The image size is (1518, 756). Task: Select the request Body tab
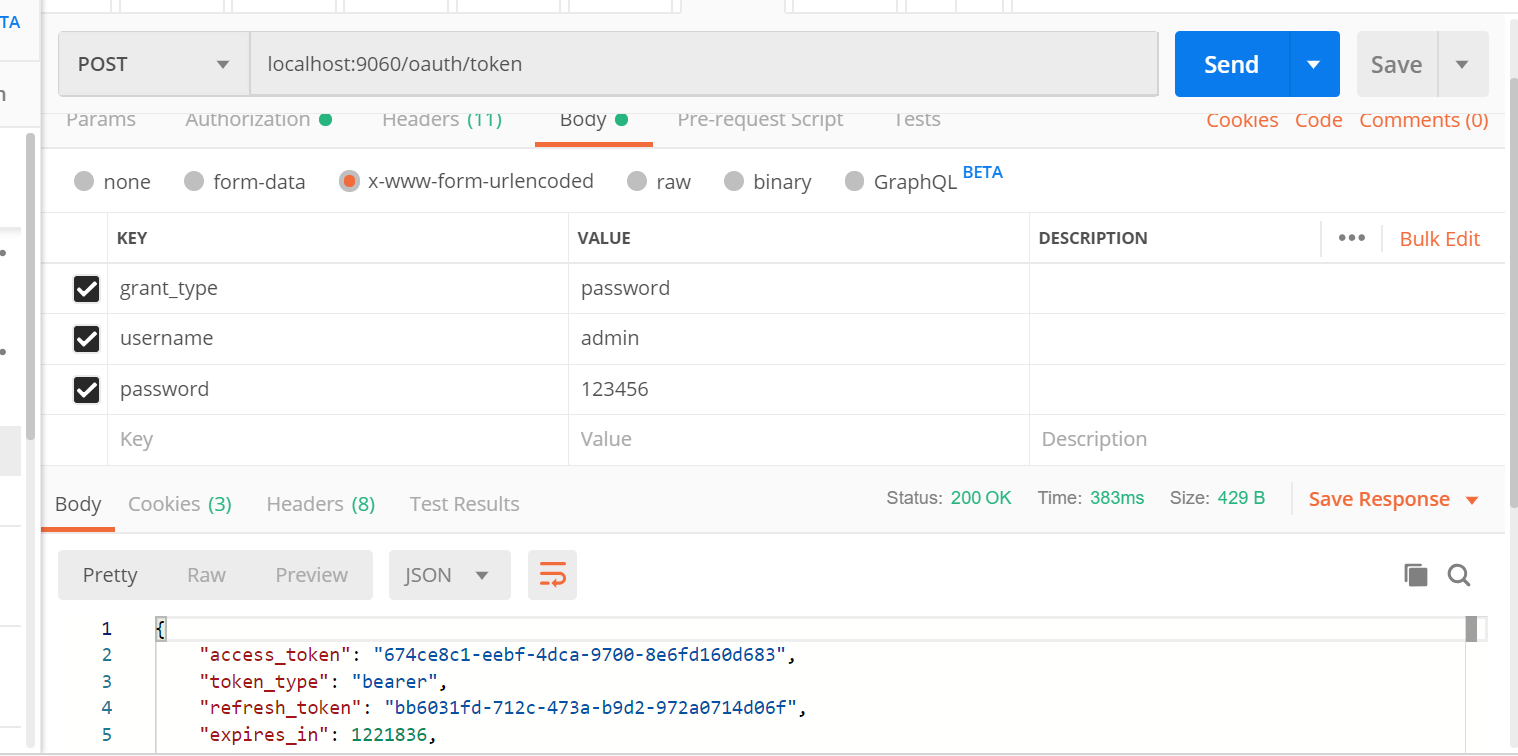pos(593,119)
